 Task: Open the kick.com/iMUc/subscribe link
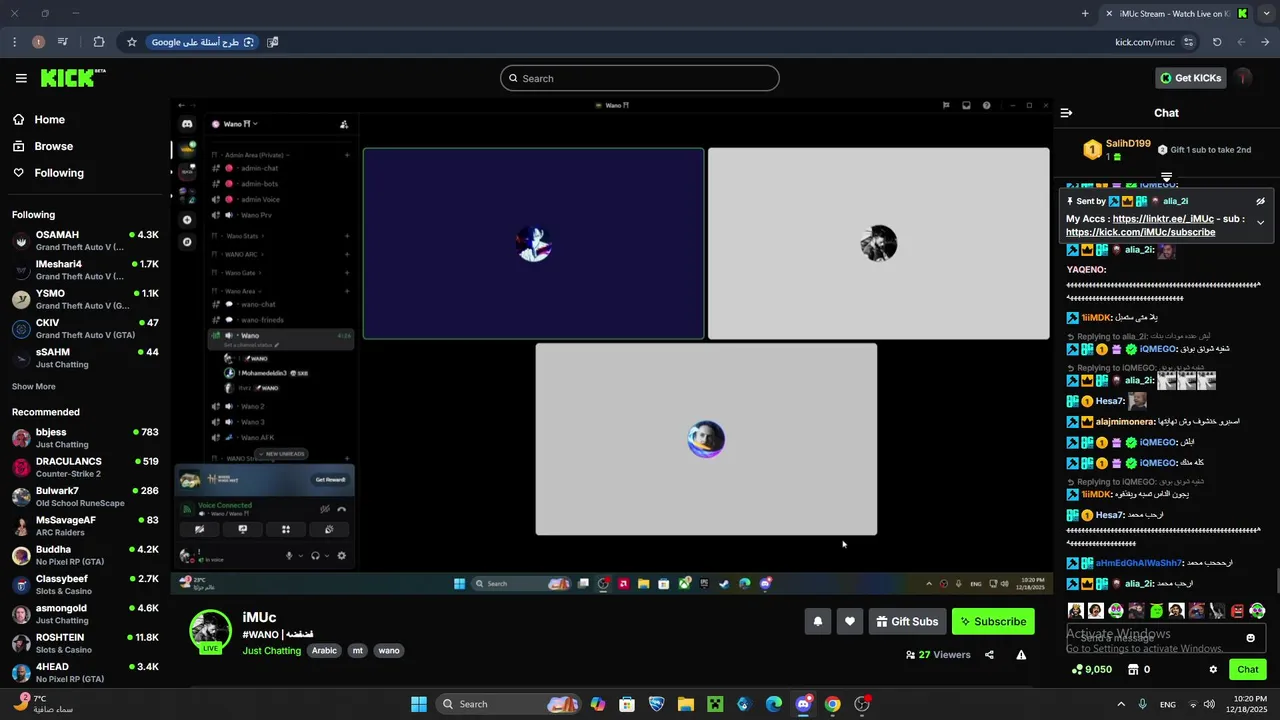(x=1140, y=232)
